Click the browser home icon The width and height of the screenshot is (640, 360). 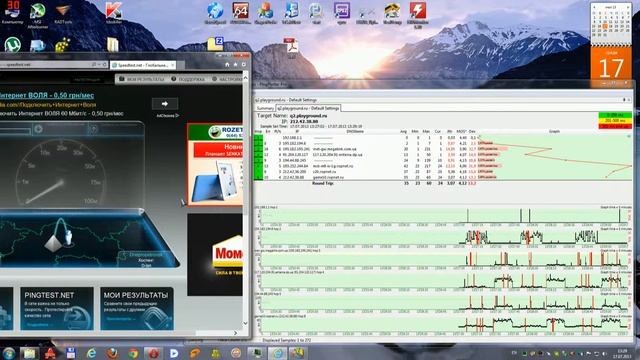point(227,64)
